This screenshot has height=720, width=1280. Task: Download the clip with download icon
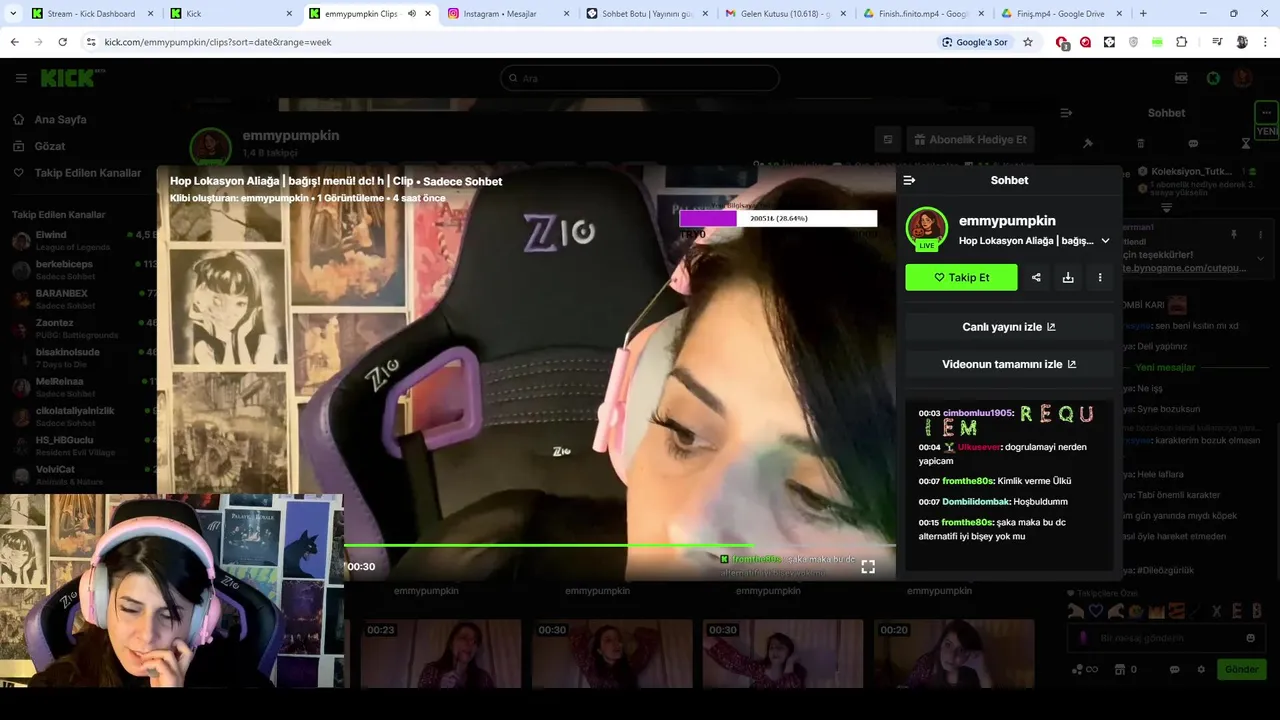[1068, 278]
